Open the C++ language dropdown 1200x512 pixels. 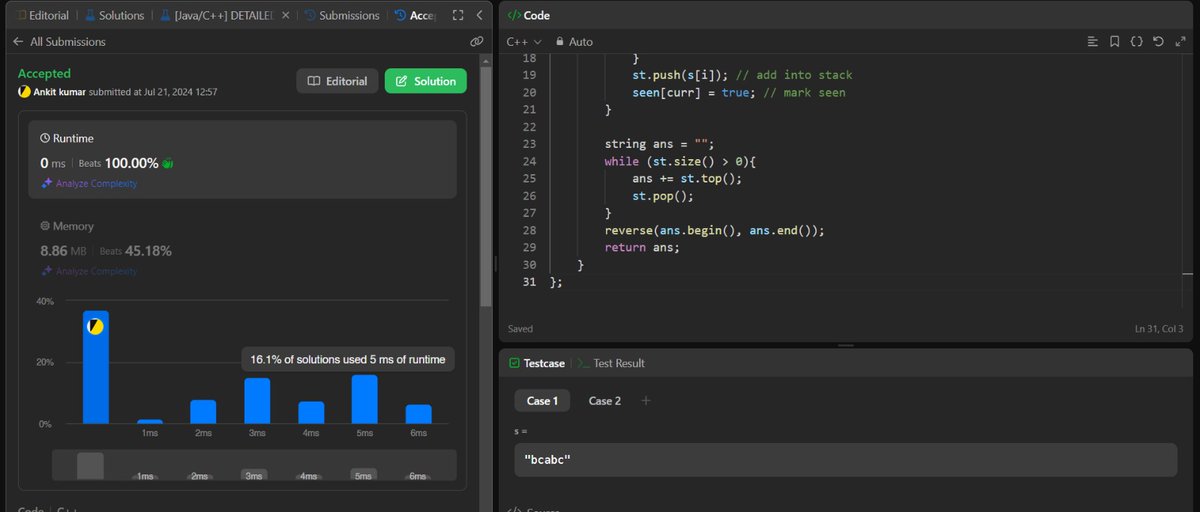[x=523, y=42]
